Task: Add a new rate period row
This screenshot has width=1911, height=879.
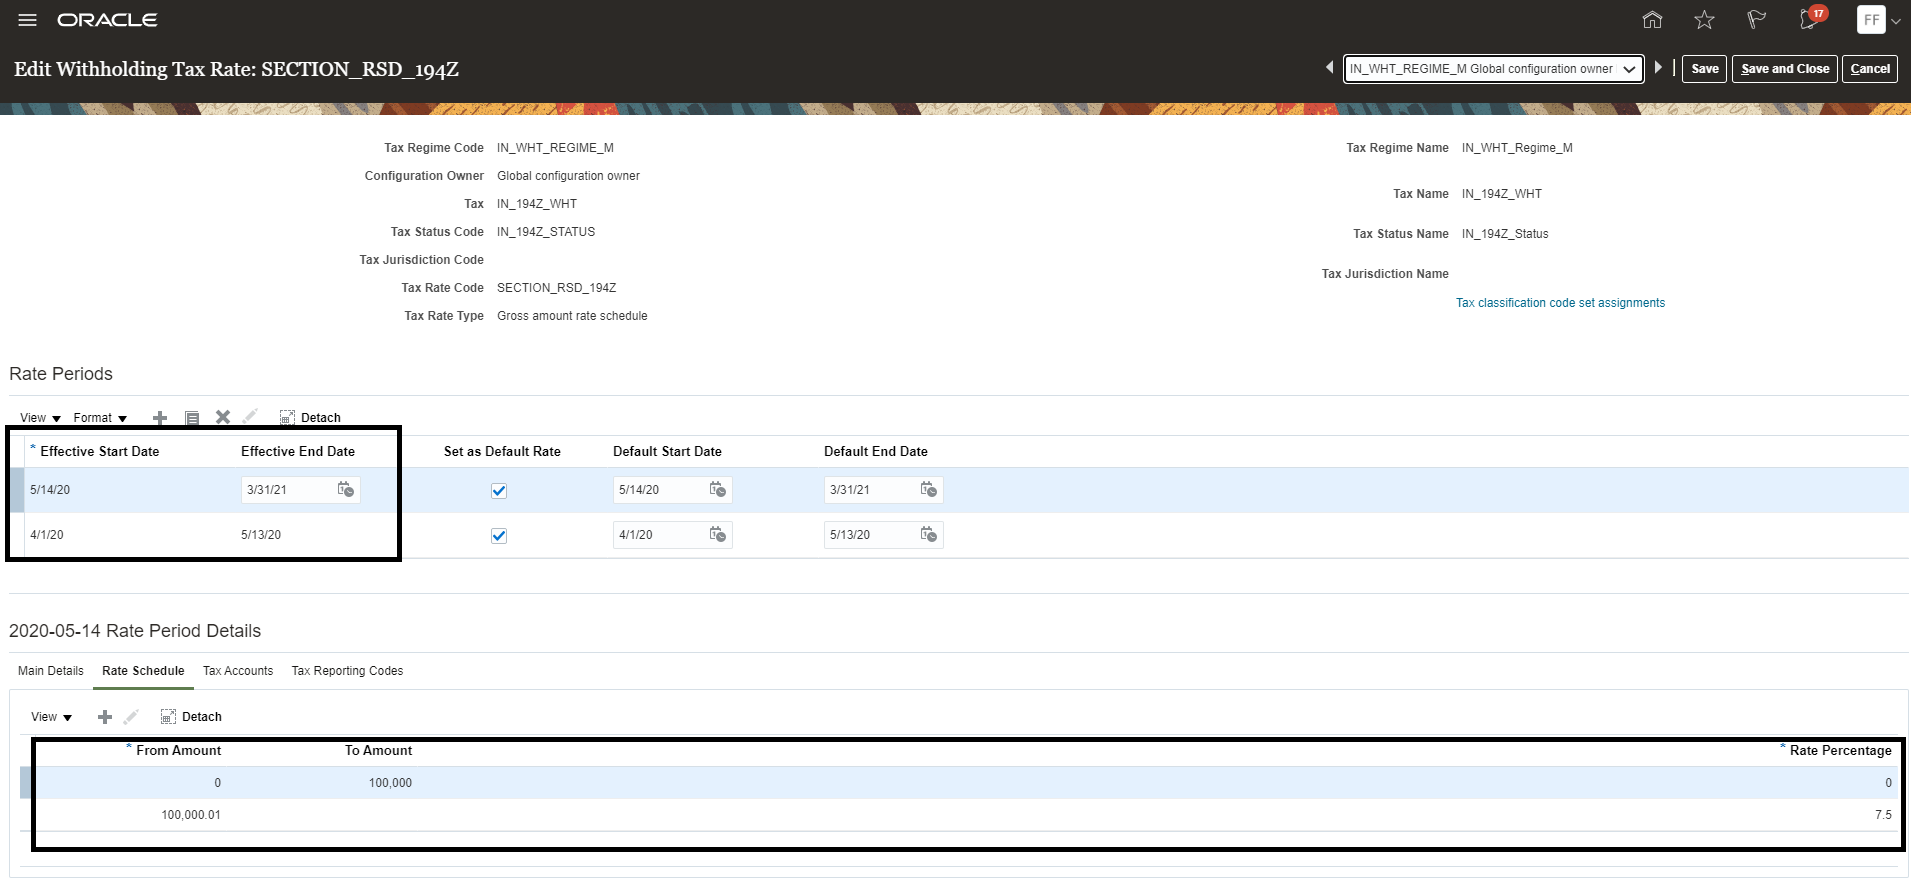Action: tap(160, 418)
